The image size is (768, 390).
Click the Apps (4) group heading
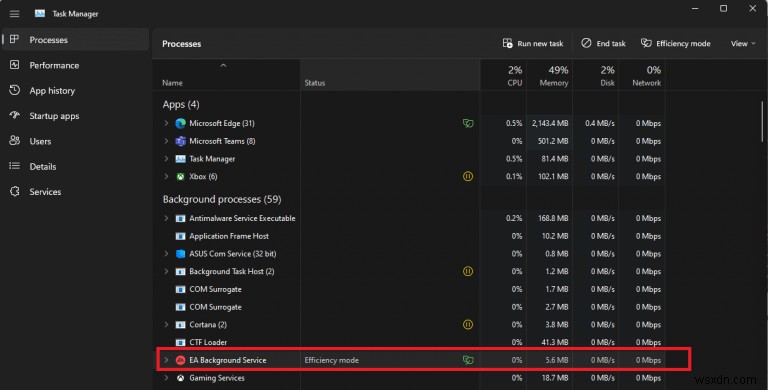coord(181,104)
